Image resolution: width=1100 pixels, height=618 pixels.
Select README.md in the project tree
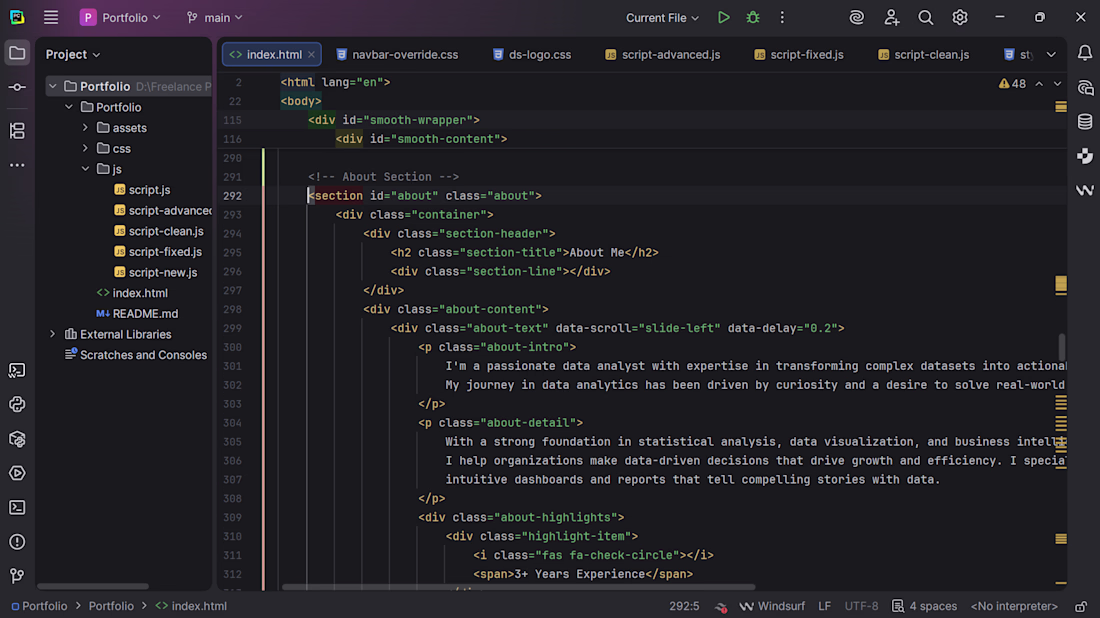tap(145, 313)
